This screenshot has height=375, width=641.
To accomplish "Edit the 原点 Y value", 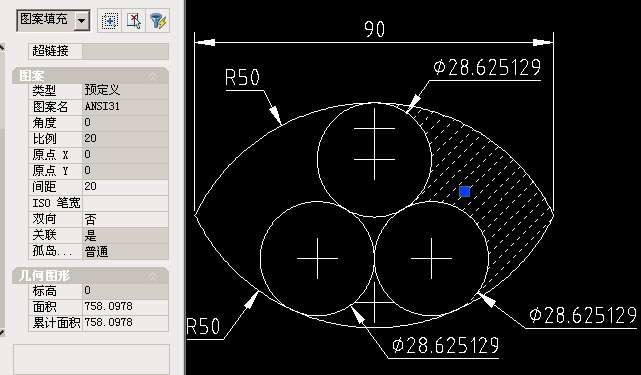I will tap(125, 171).
